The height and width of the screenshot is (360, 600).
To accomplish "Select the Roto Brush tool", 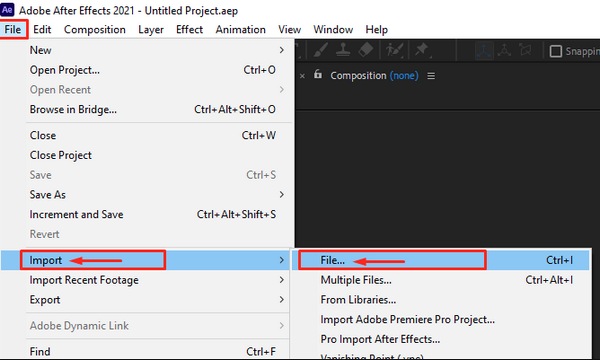I will pyautogui.click(x=394, y=50).
